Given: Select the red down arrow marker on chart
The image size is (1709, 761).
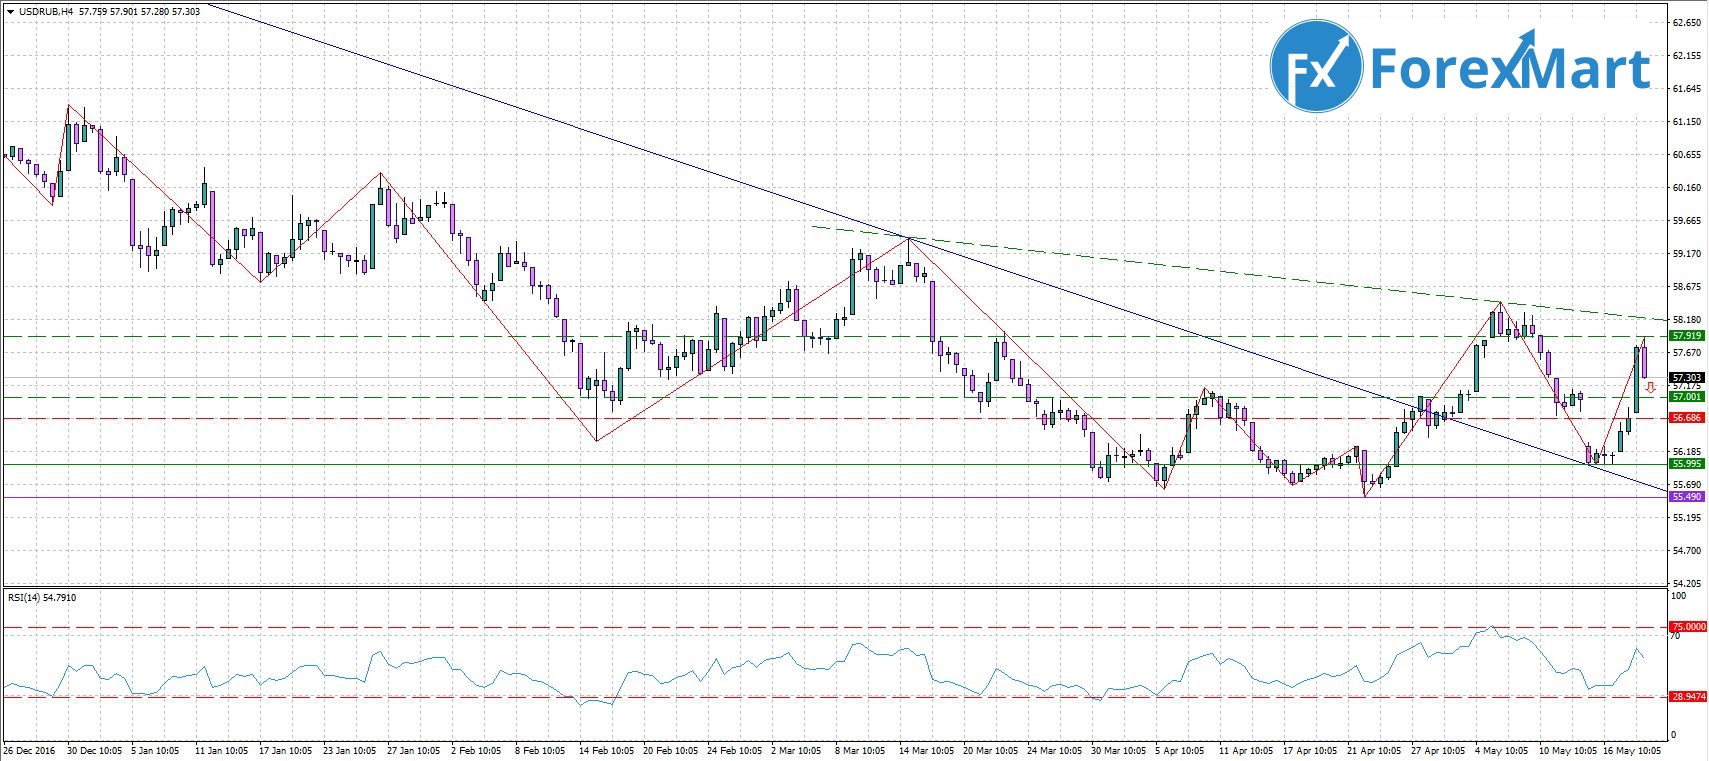Looking at the screenshot, I should 1650,387.
